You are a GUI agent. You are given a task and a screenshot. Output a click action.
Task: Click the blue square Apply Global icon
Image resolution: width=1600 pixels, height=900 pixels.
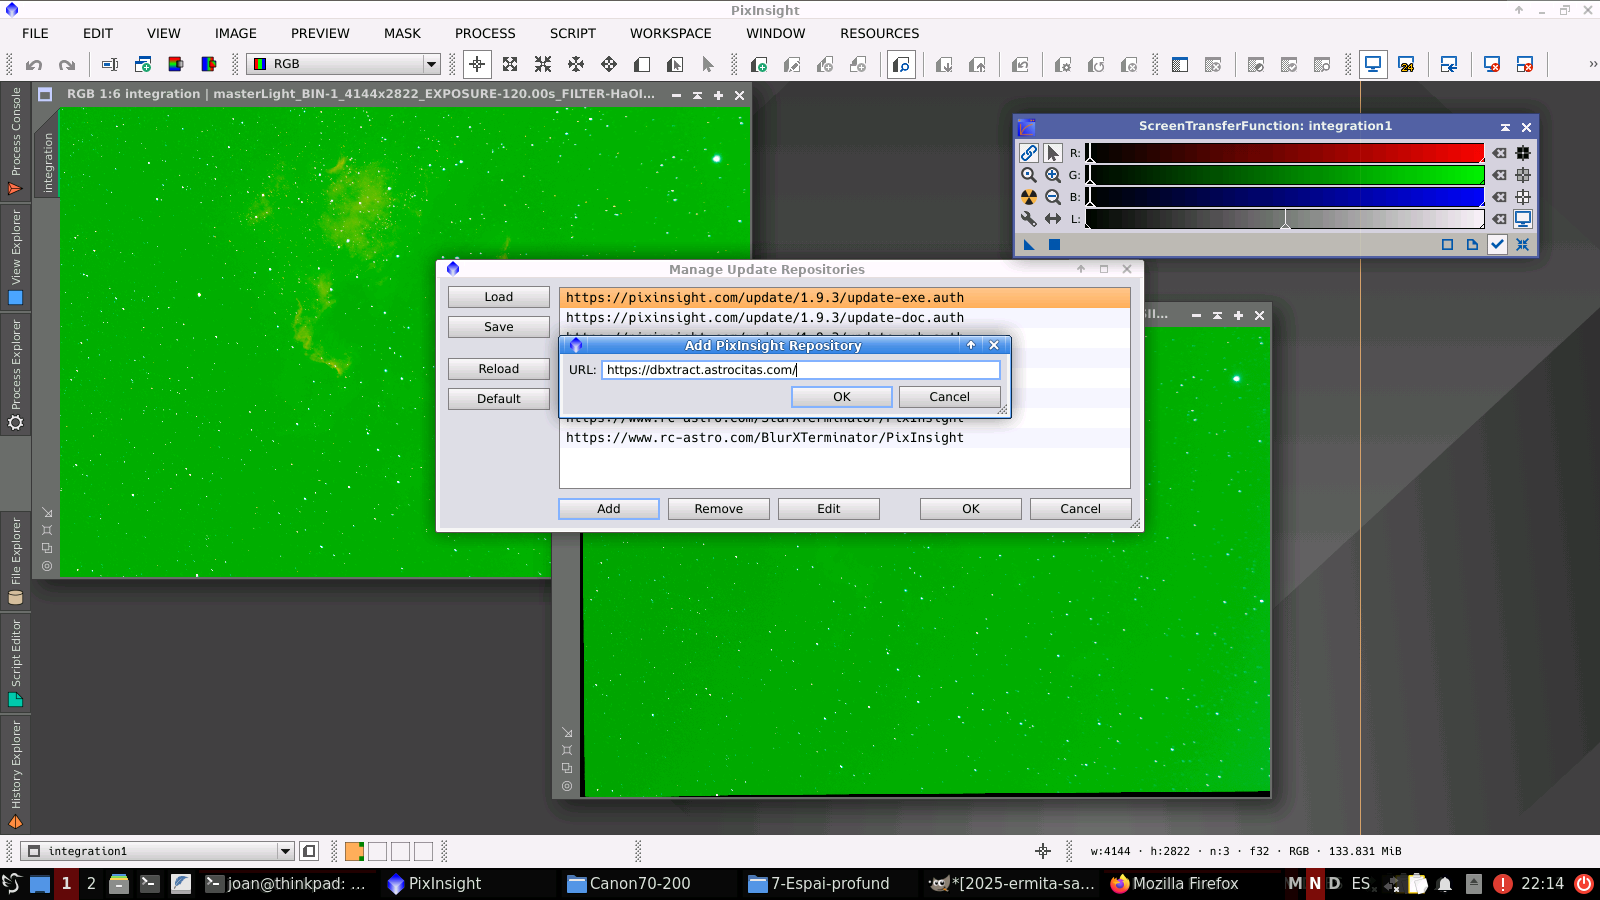tap(1054, 245)
